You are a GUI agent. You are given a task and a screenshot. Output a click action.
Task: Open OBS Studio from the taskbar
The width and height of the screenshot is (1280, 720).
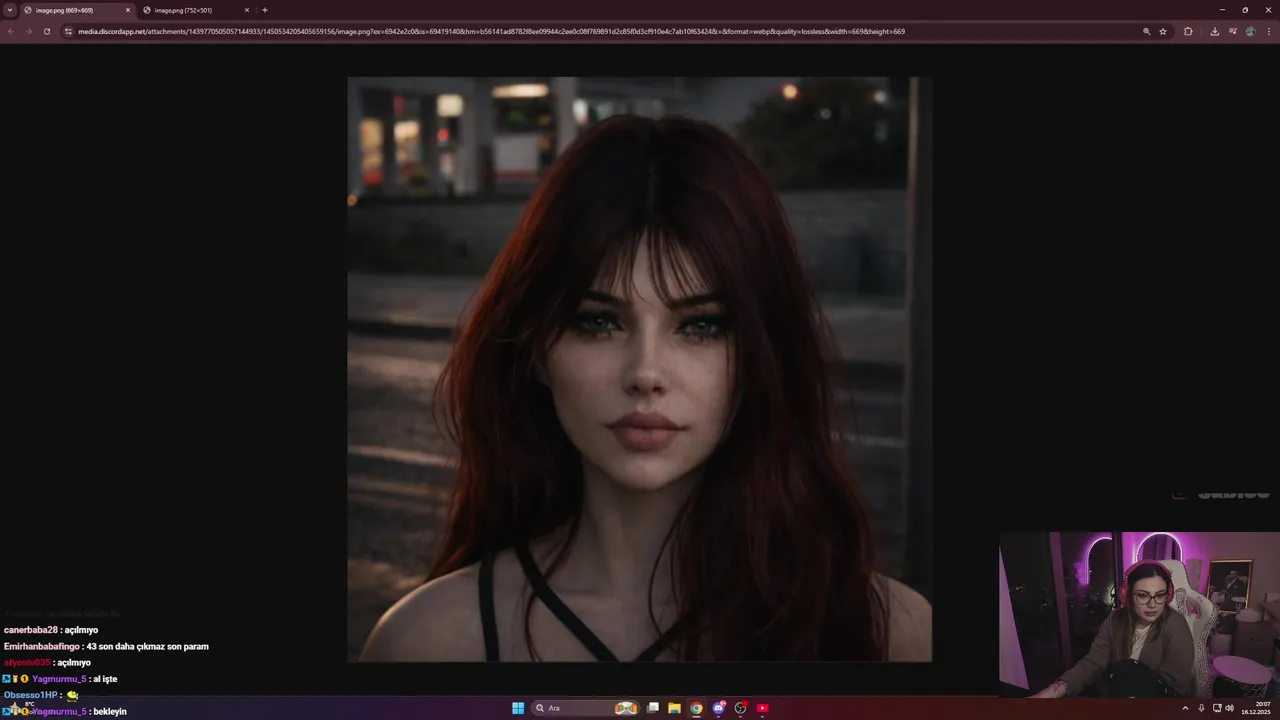741,708
